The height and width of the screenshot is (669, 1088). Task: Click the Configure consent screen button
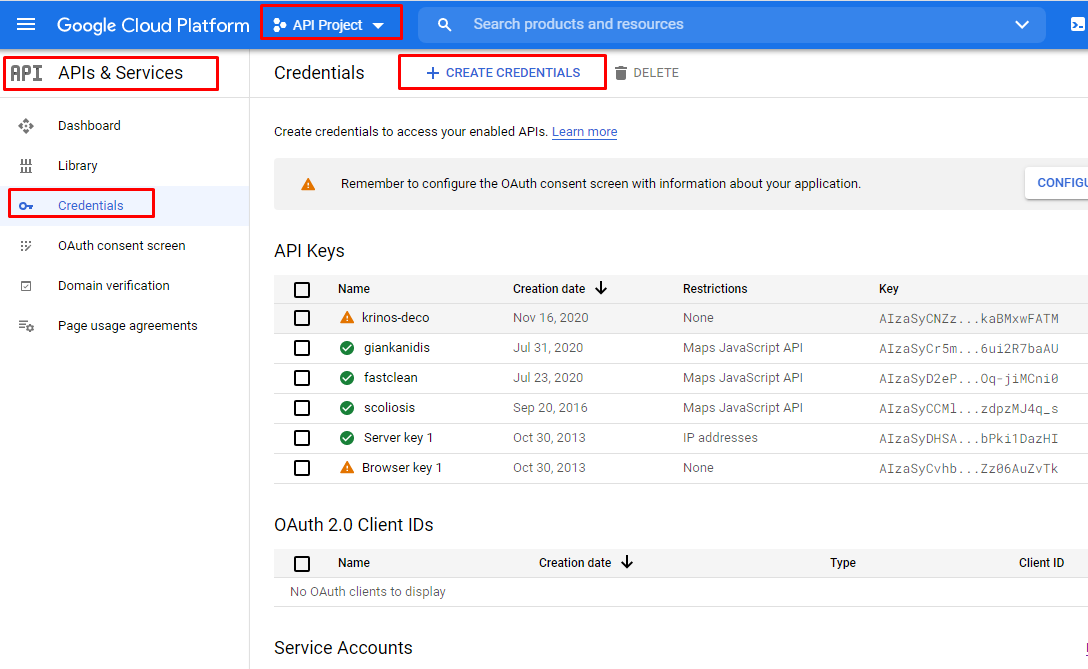1057,183
